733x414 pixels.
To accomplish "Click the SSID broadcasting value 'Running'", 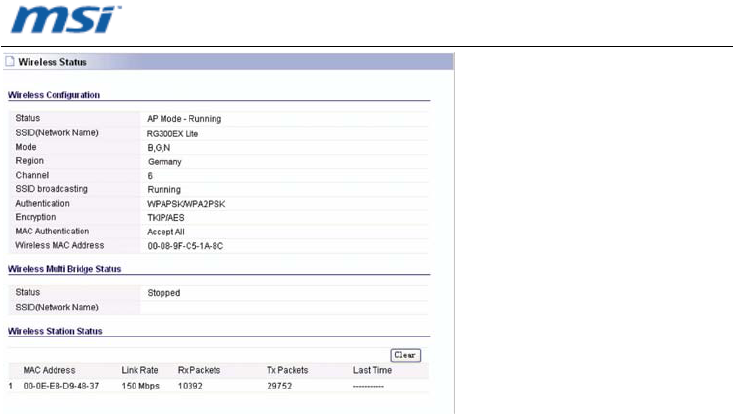I will click(x=164, y=190).
